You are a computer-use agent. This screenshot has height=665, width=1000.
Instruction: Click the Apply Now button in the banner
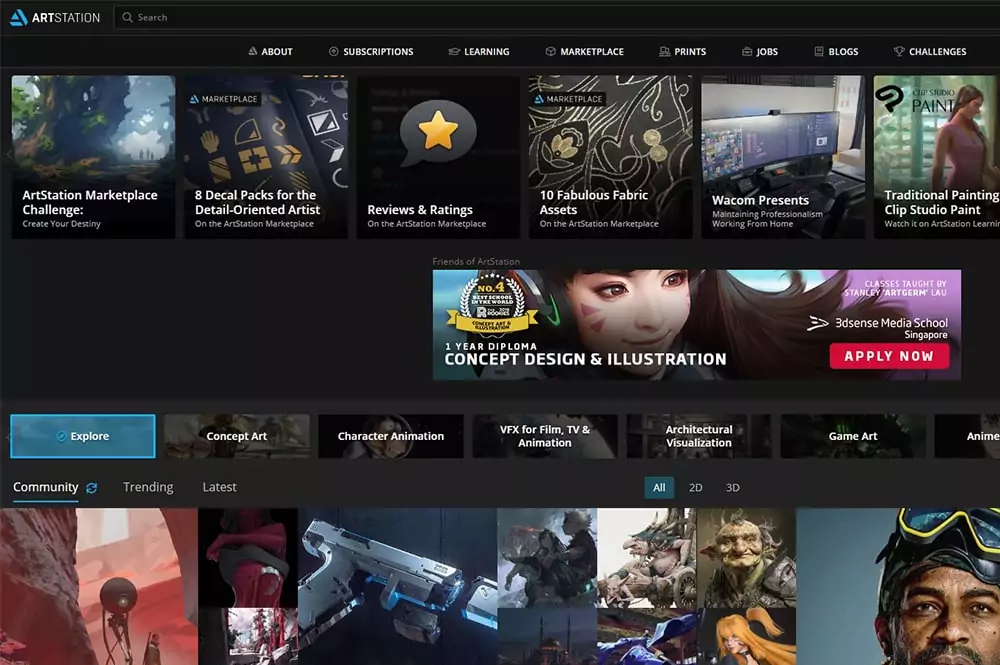pos(889,356)
